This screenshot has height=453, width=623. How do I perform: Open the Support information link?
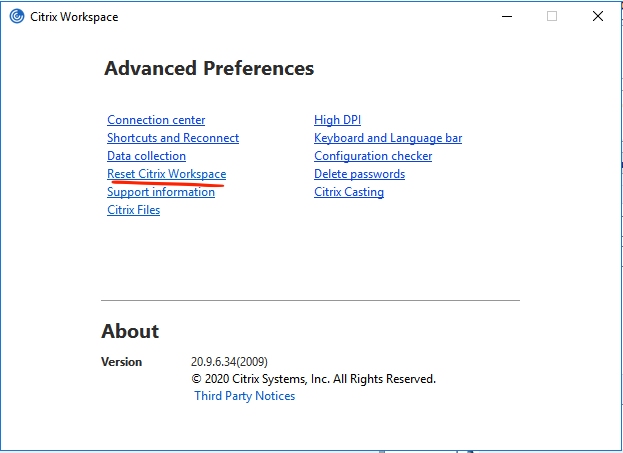[x=160, y=192]
